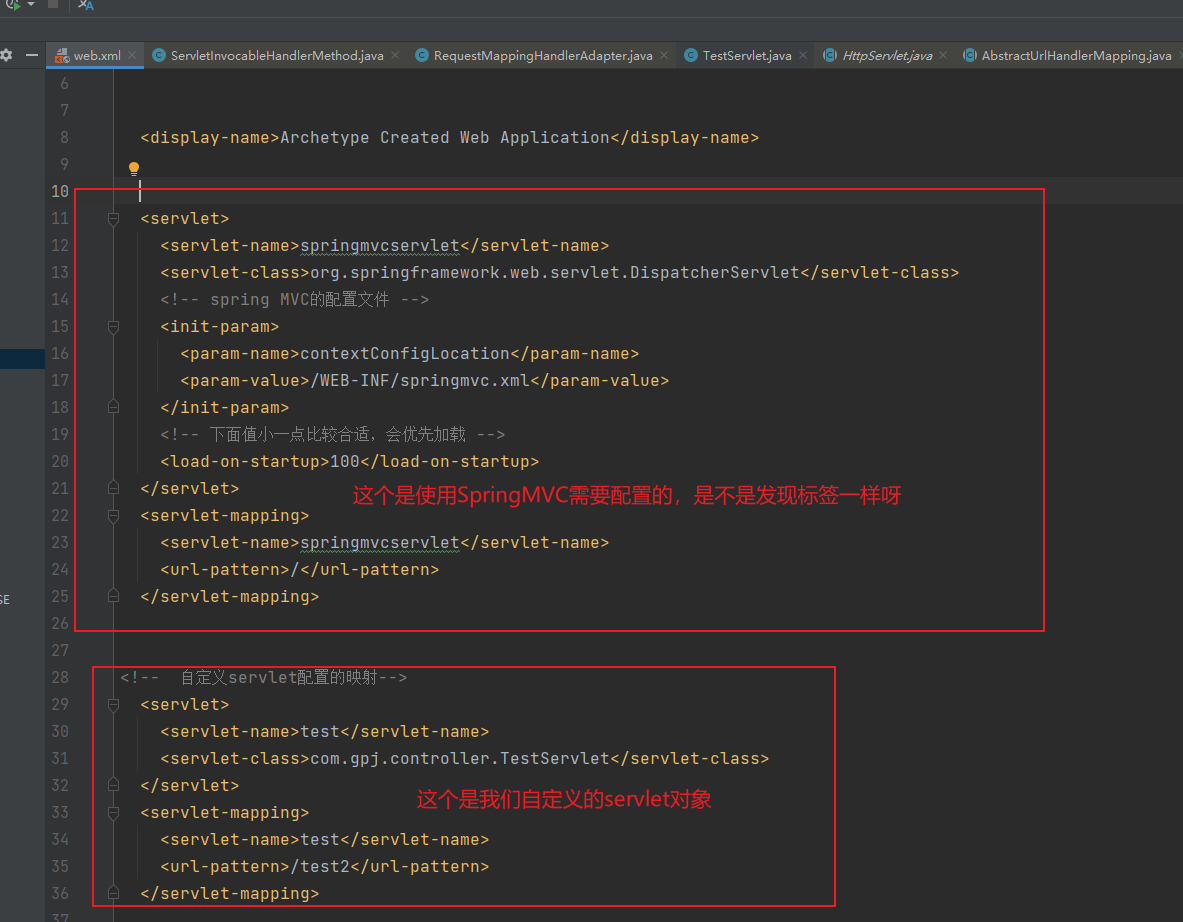1183x922 pixels.
Task: Open the run configuration dropdown arrow
Action: (31, 5)
